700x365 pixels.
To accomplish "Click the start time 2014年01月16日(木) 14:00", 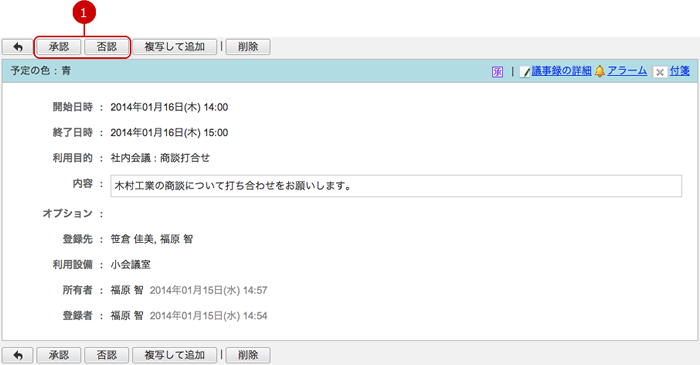I will tap(169, 108).
